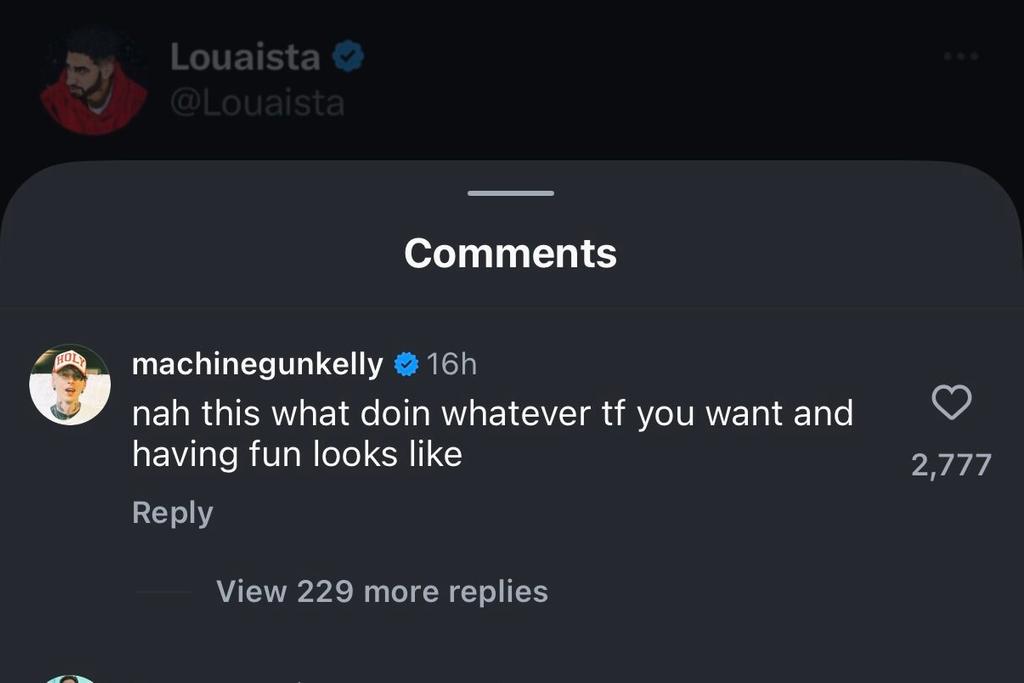Click Reply under machinegunkelly's comment
The width and height of the screenshot is (1024, 683).
pos(171,512)
